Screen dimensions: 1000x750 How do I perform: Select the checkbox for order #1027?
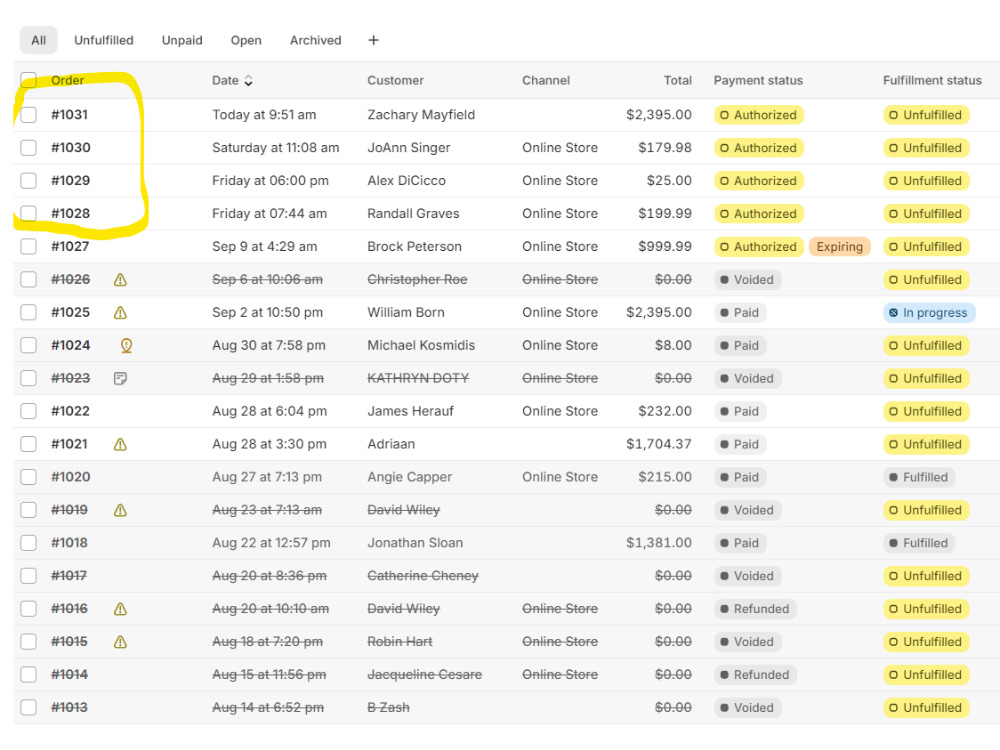(28, 246)
